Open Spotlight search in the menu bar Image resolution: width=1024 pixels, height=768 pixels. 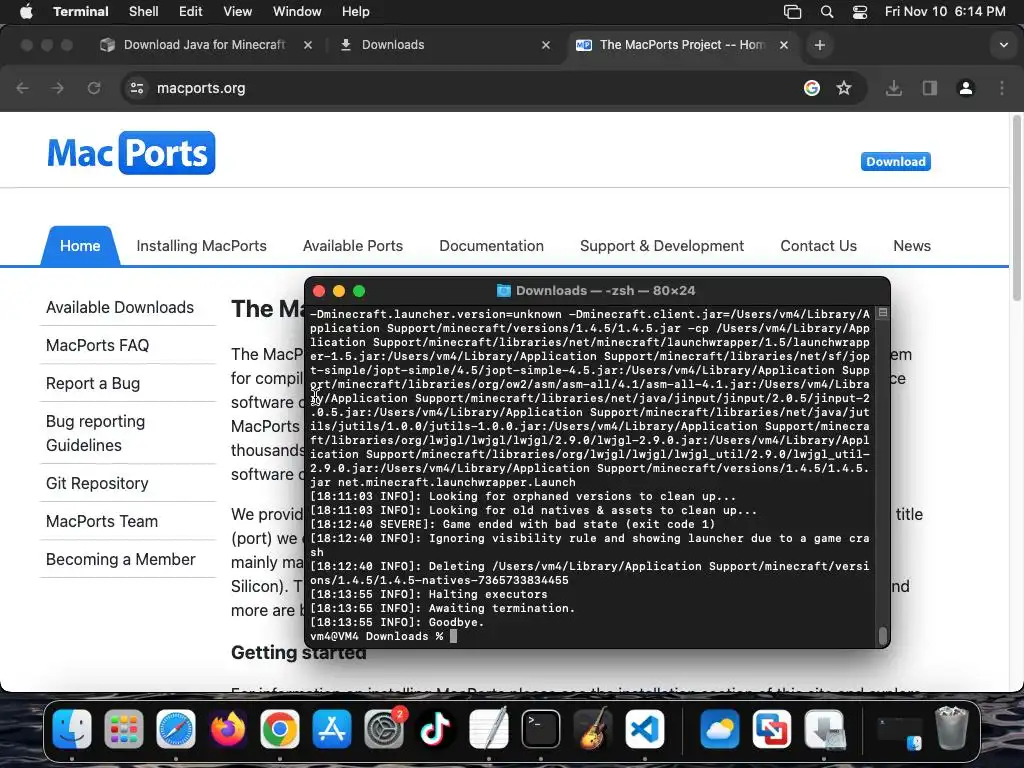pos(827,11)
